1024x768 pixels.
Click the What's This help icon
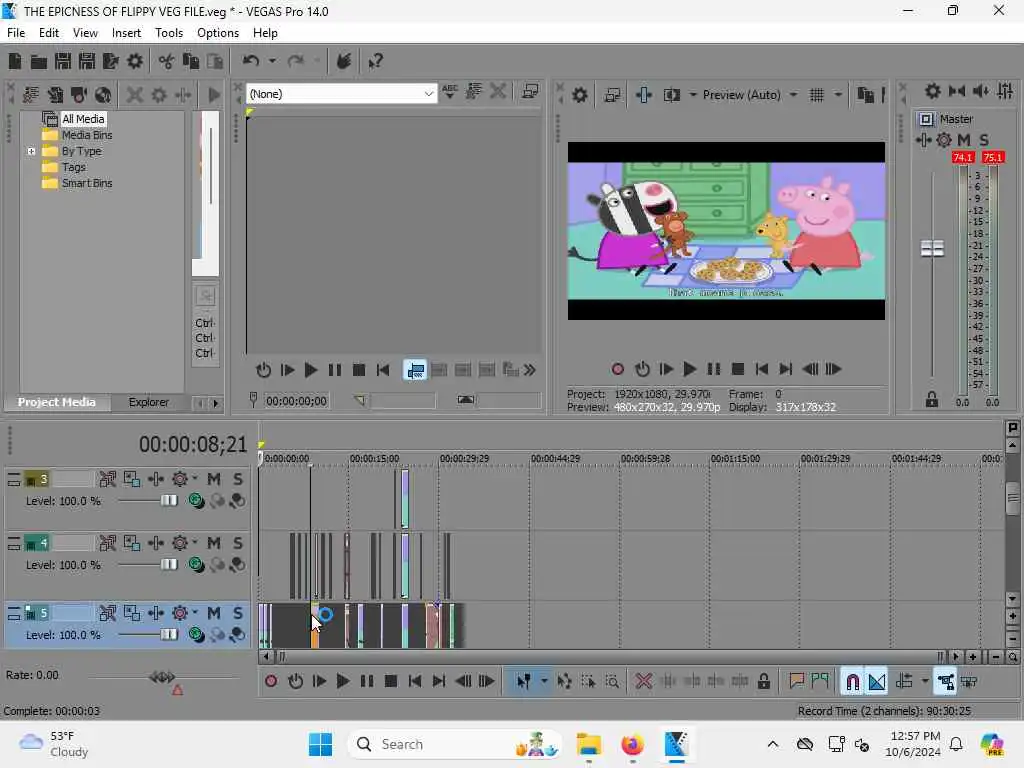click(375, 61)
